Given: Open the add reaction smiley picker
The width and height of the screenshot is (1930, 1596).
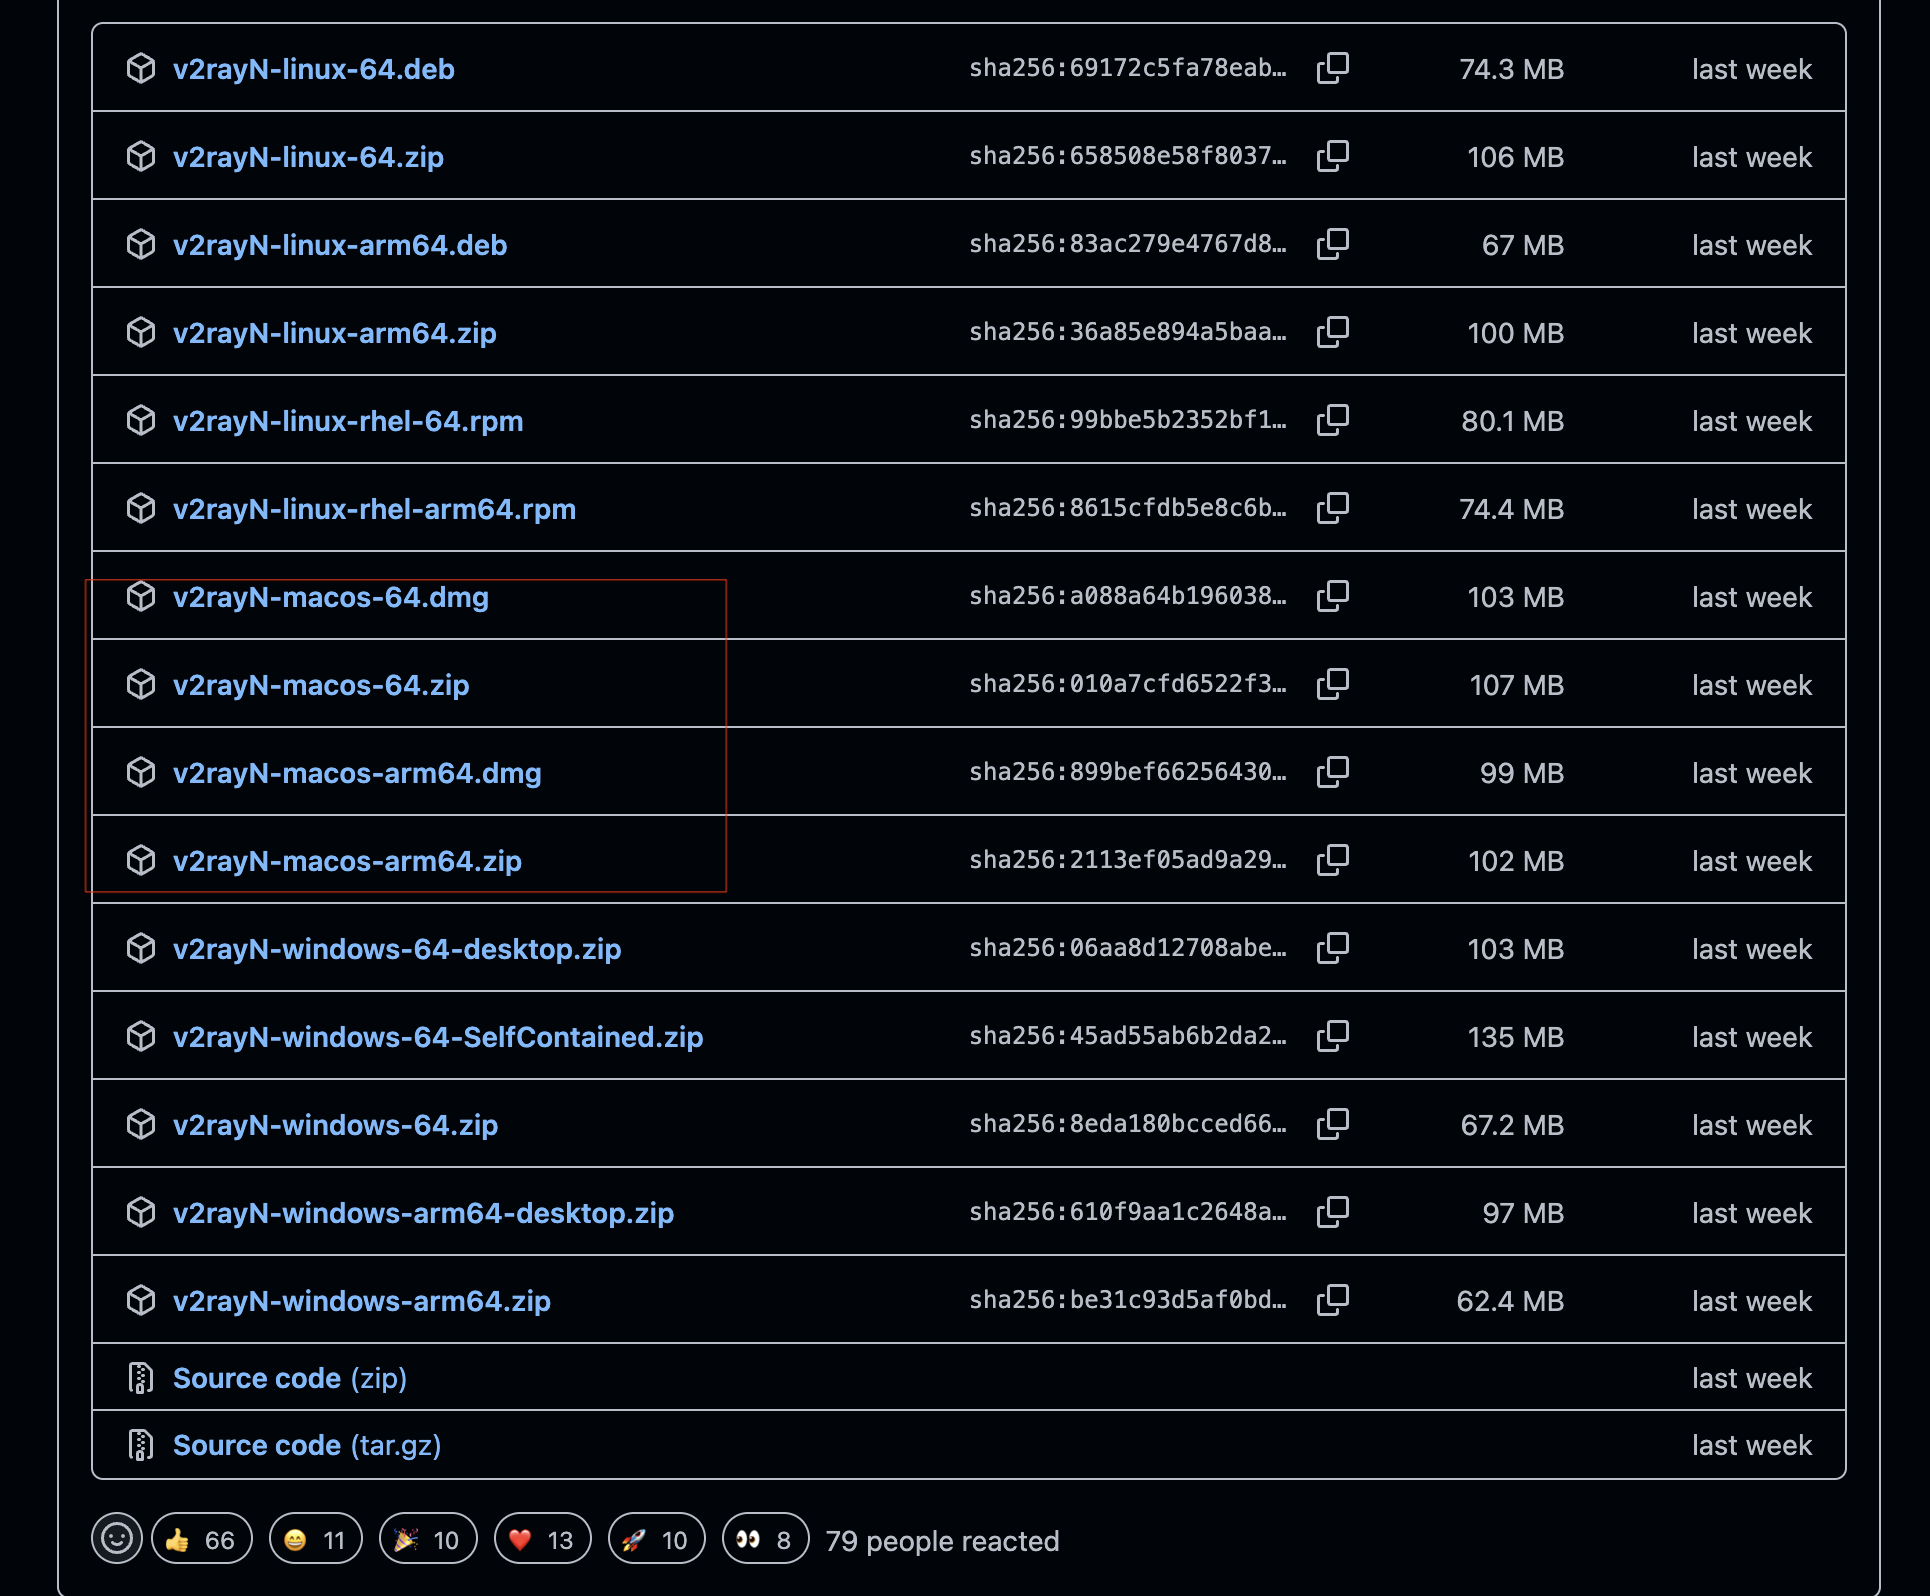Looking at the screenshot, I should (117, 1538).
